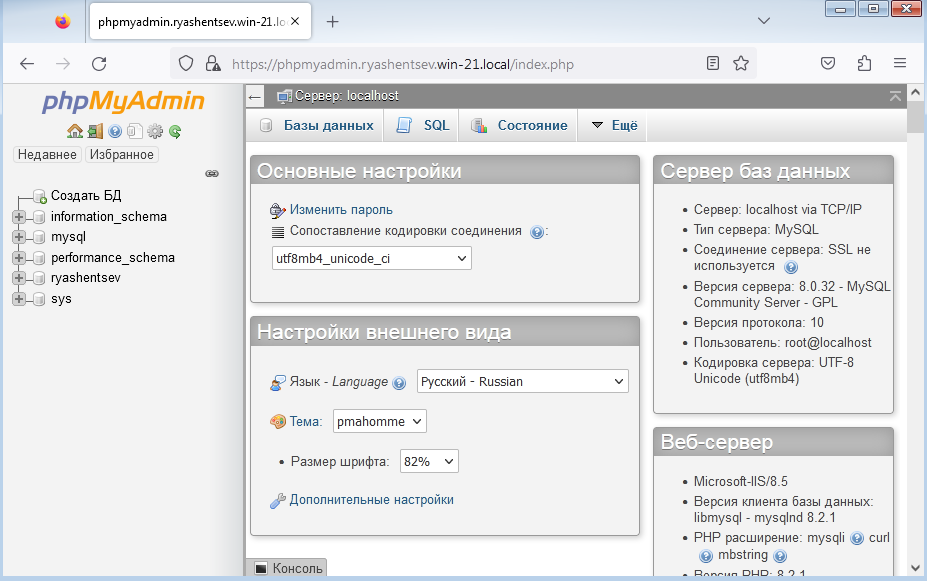Collapse navigation panel with left arrow icon
Screen dimensions: 927x581
[x=255, y=97]
